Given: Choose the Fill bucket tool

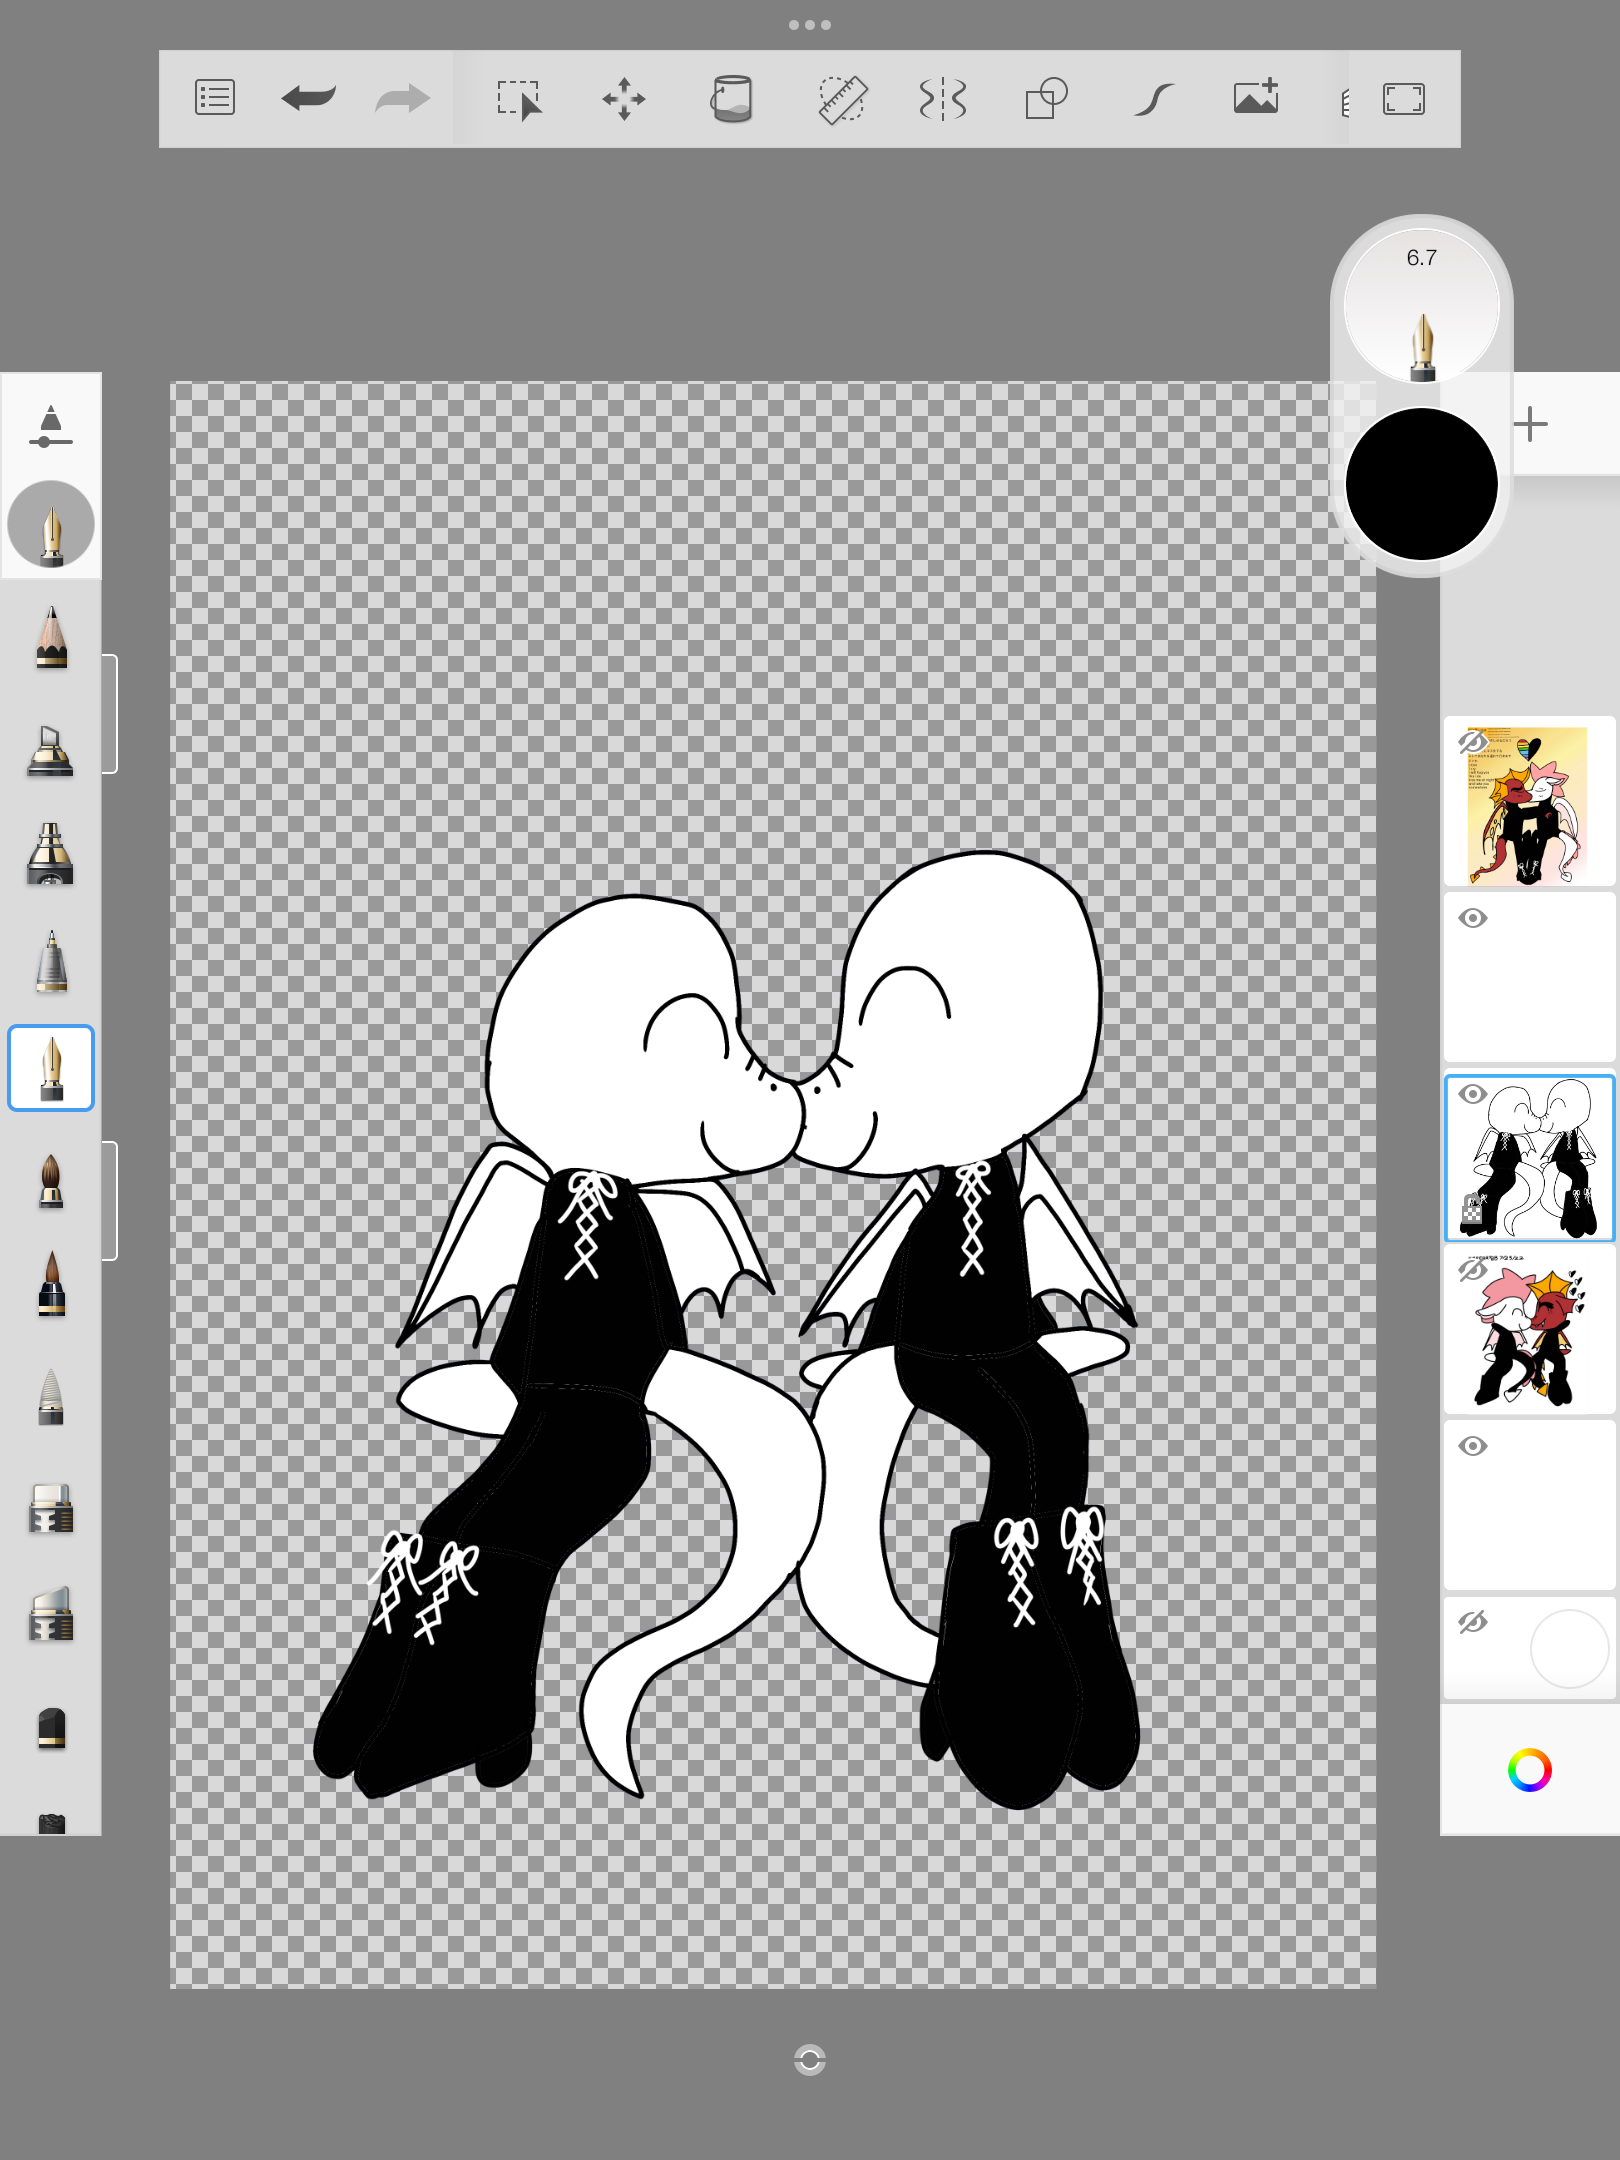Looking at the screenshot, I should 732,99.
